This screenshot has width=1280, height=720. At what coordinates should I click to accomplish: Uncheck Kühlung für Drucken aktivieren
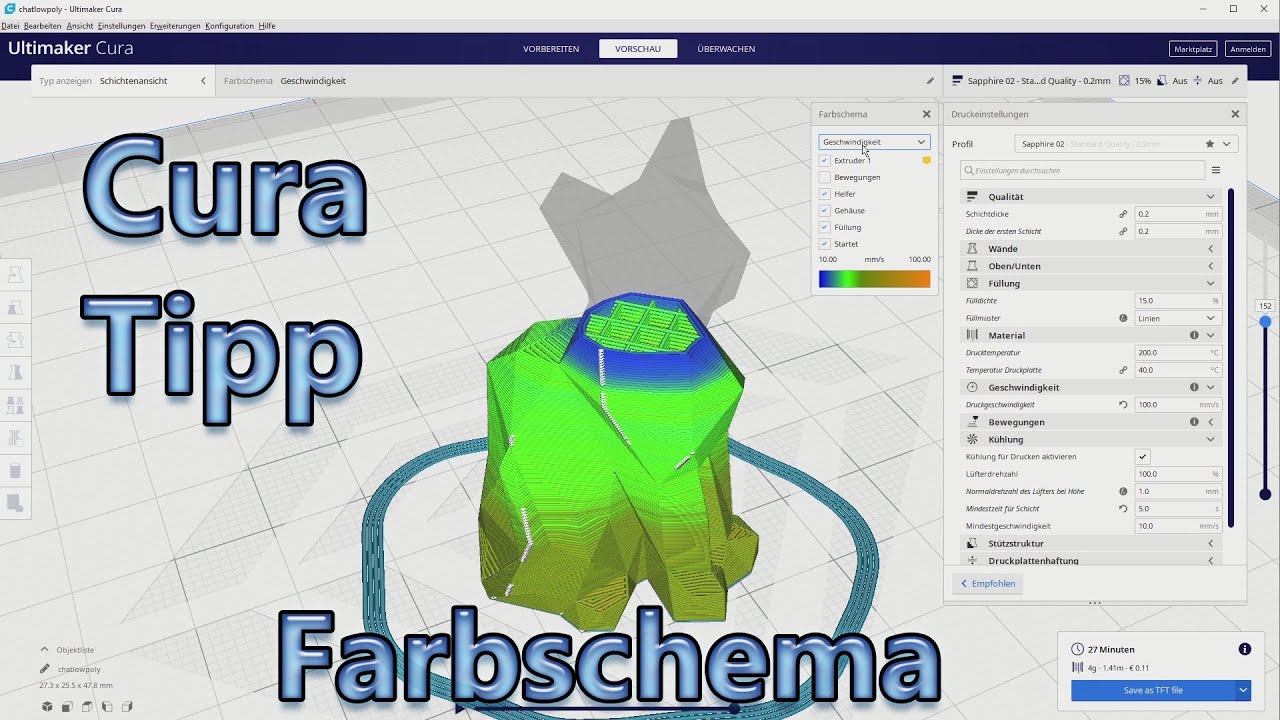pyautogui.click(x=1143, y=457)
